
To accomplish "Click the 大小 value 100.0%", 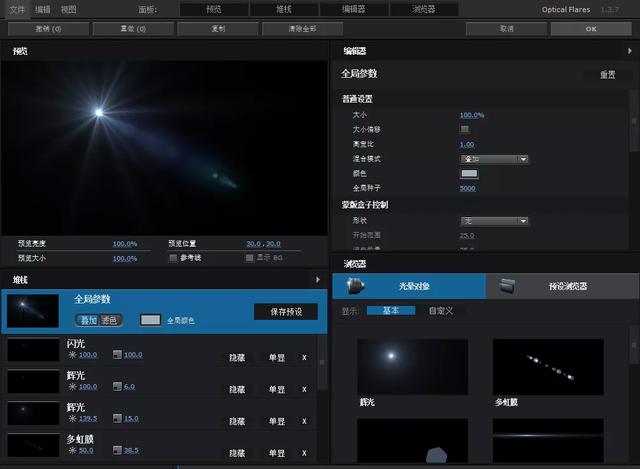I will click(472, 115).
